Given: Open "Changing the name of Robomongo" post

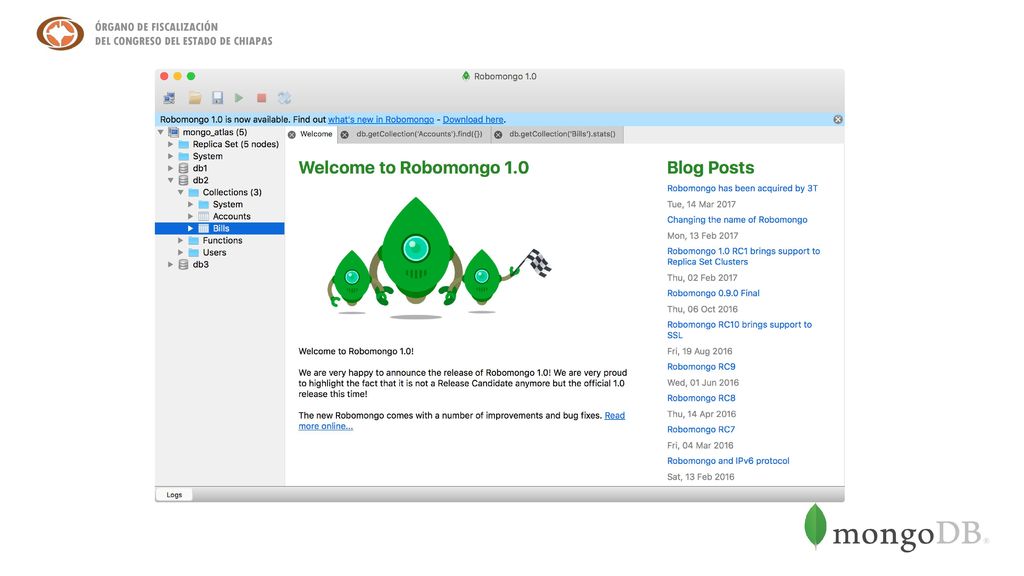Looking at the screenshot, I should [x=737, y=219].
